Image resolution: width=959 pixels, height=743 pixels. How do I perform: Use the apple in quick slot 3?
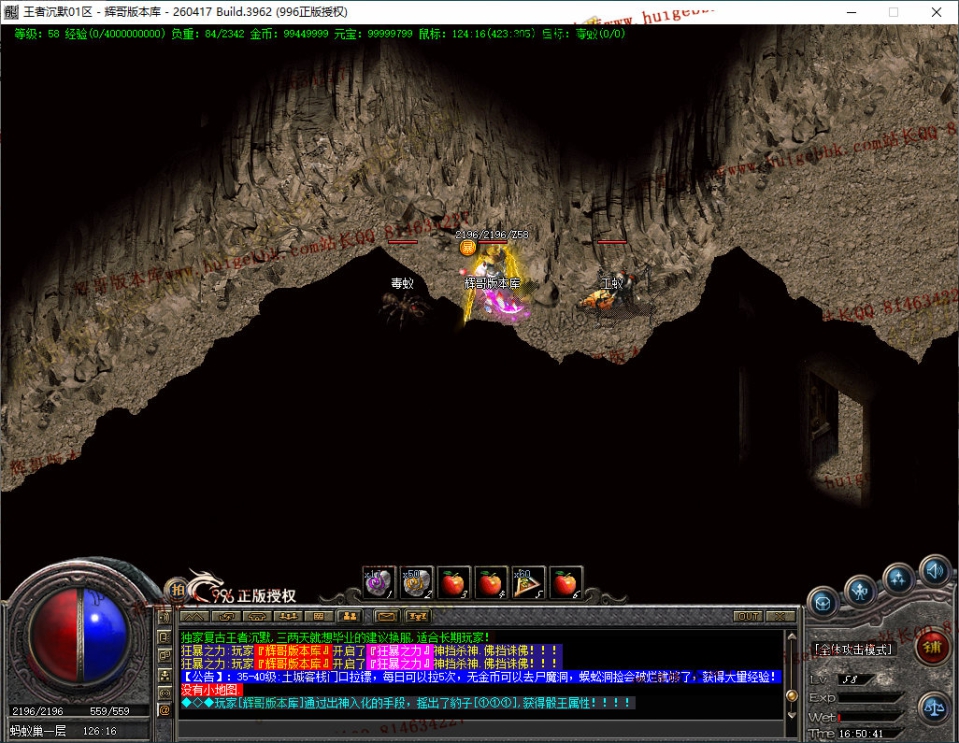[453, 583]
